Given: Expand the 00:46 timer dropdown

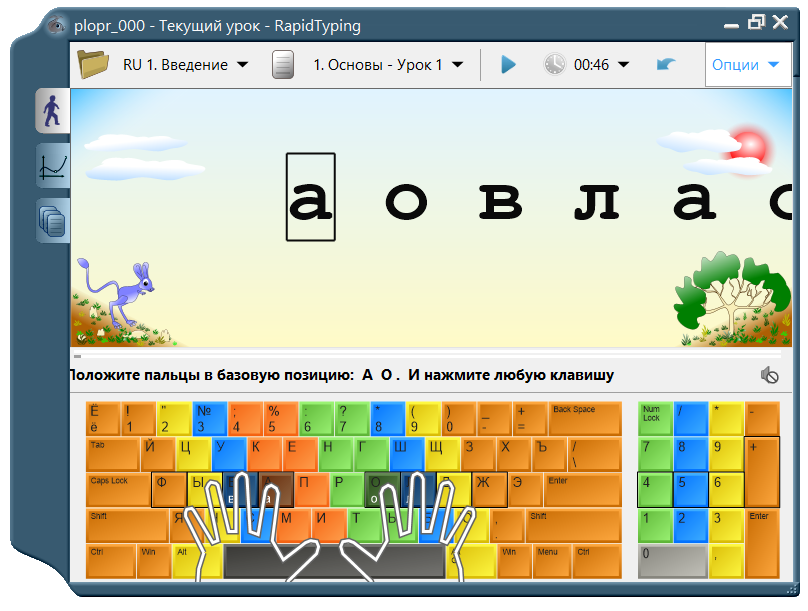Looking at the screenshot, I should coord(624,62).
